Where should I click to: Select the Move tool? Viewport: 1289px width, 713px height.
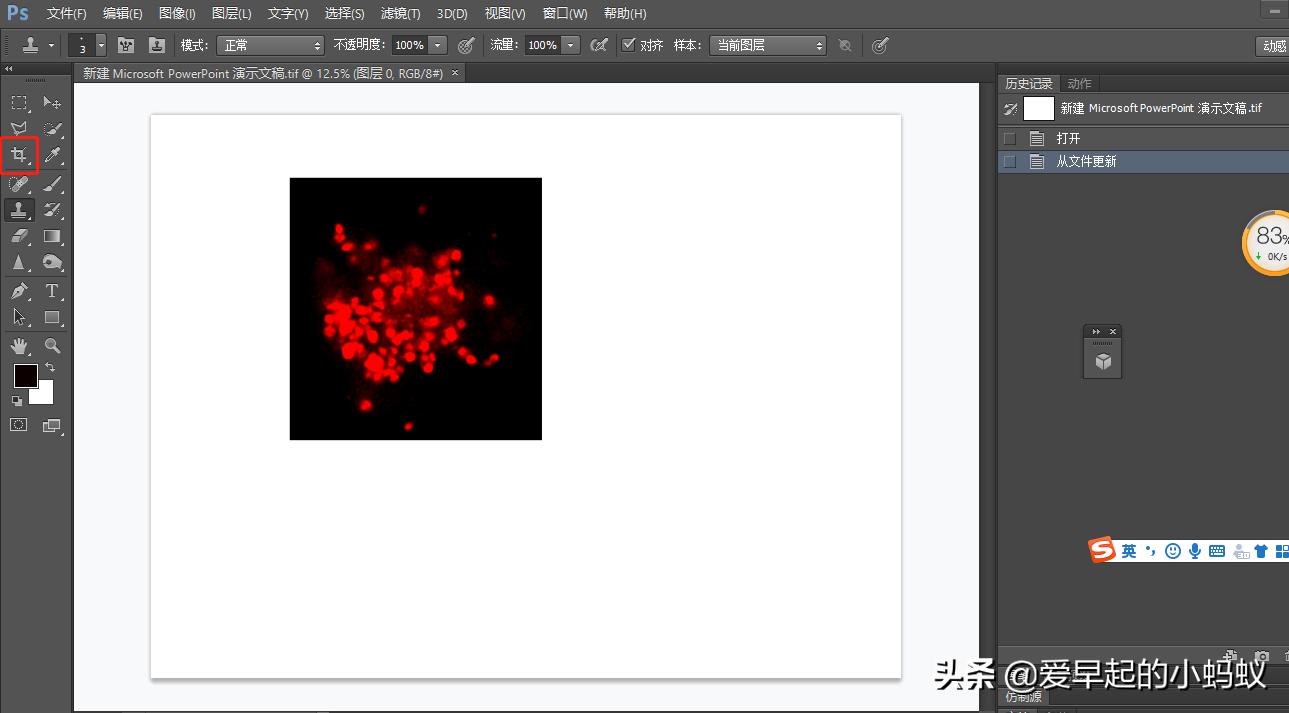click(53, 102)
